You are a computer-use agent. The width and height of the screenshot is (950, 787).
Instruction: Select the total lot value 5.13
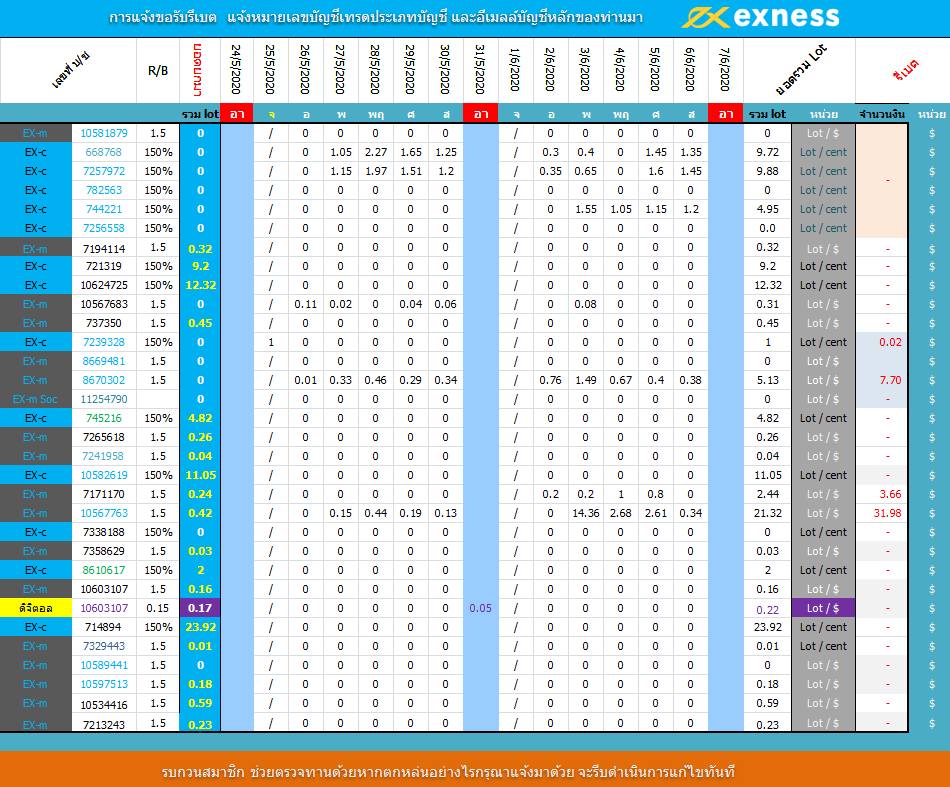click(768, 380)
